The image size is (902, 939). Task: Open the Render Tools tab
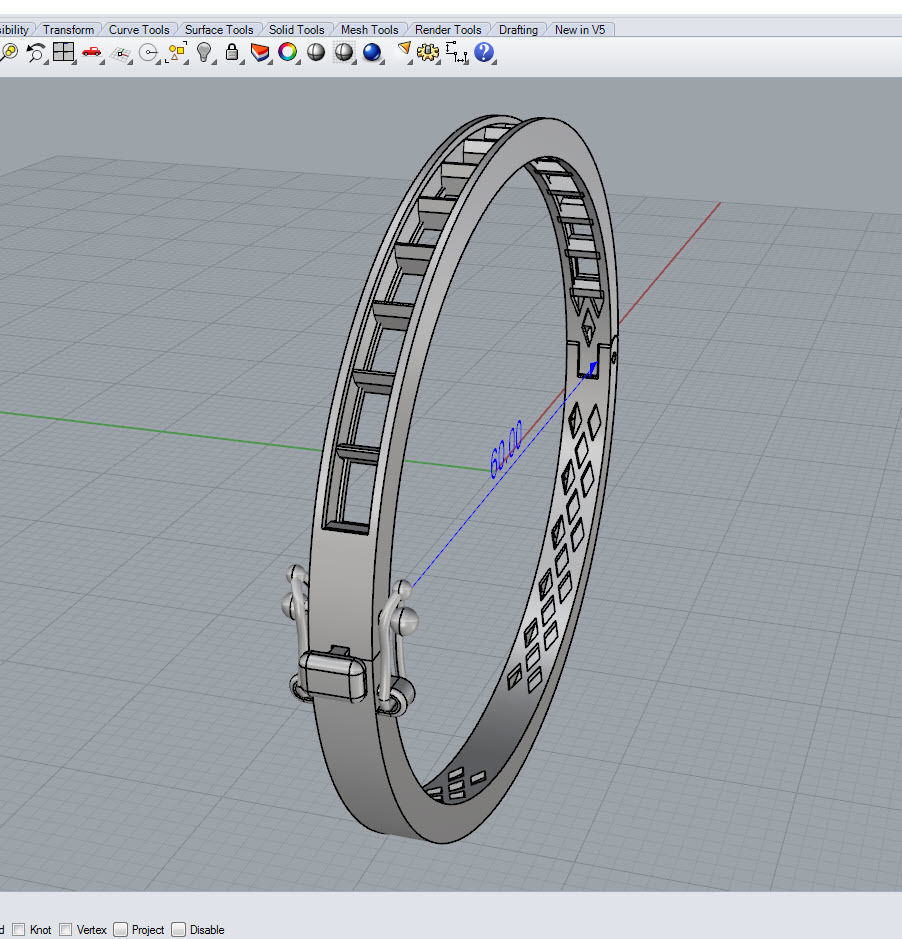point(448,29)
